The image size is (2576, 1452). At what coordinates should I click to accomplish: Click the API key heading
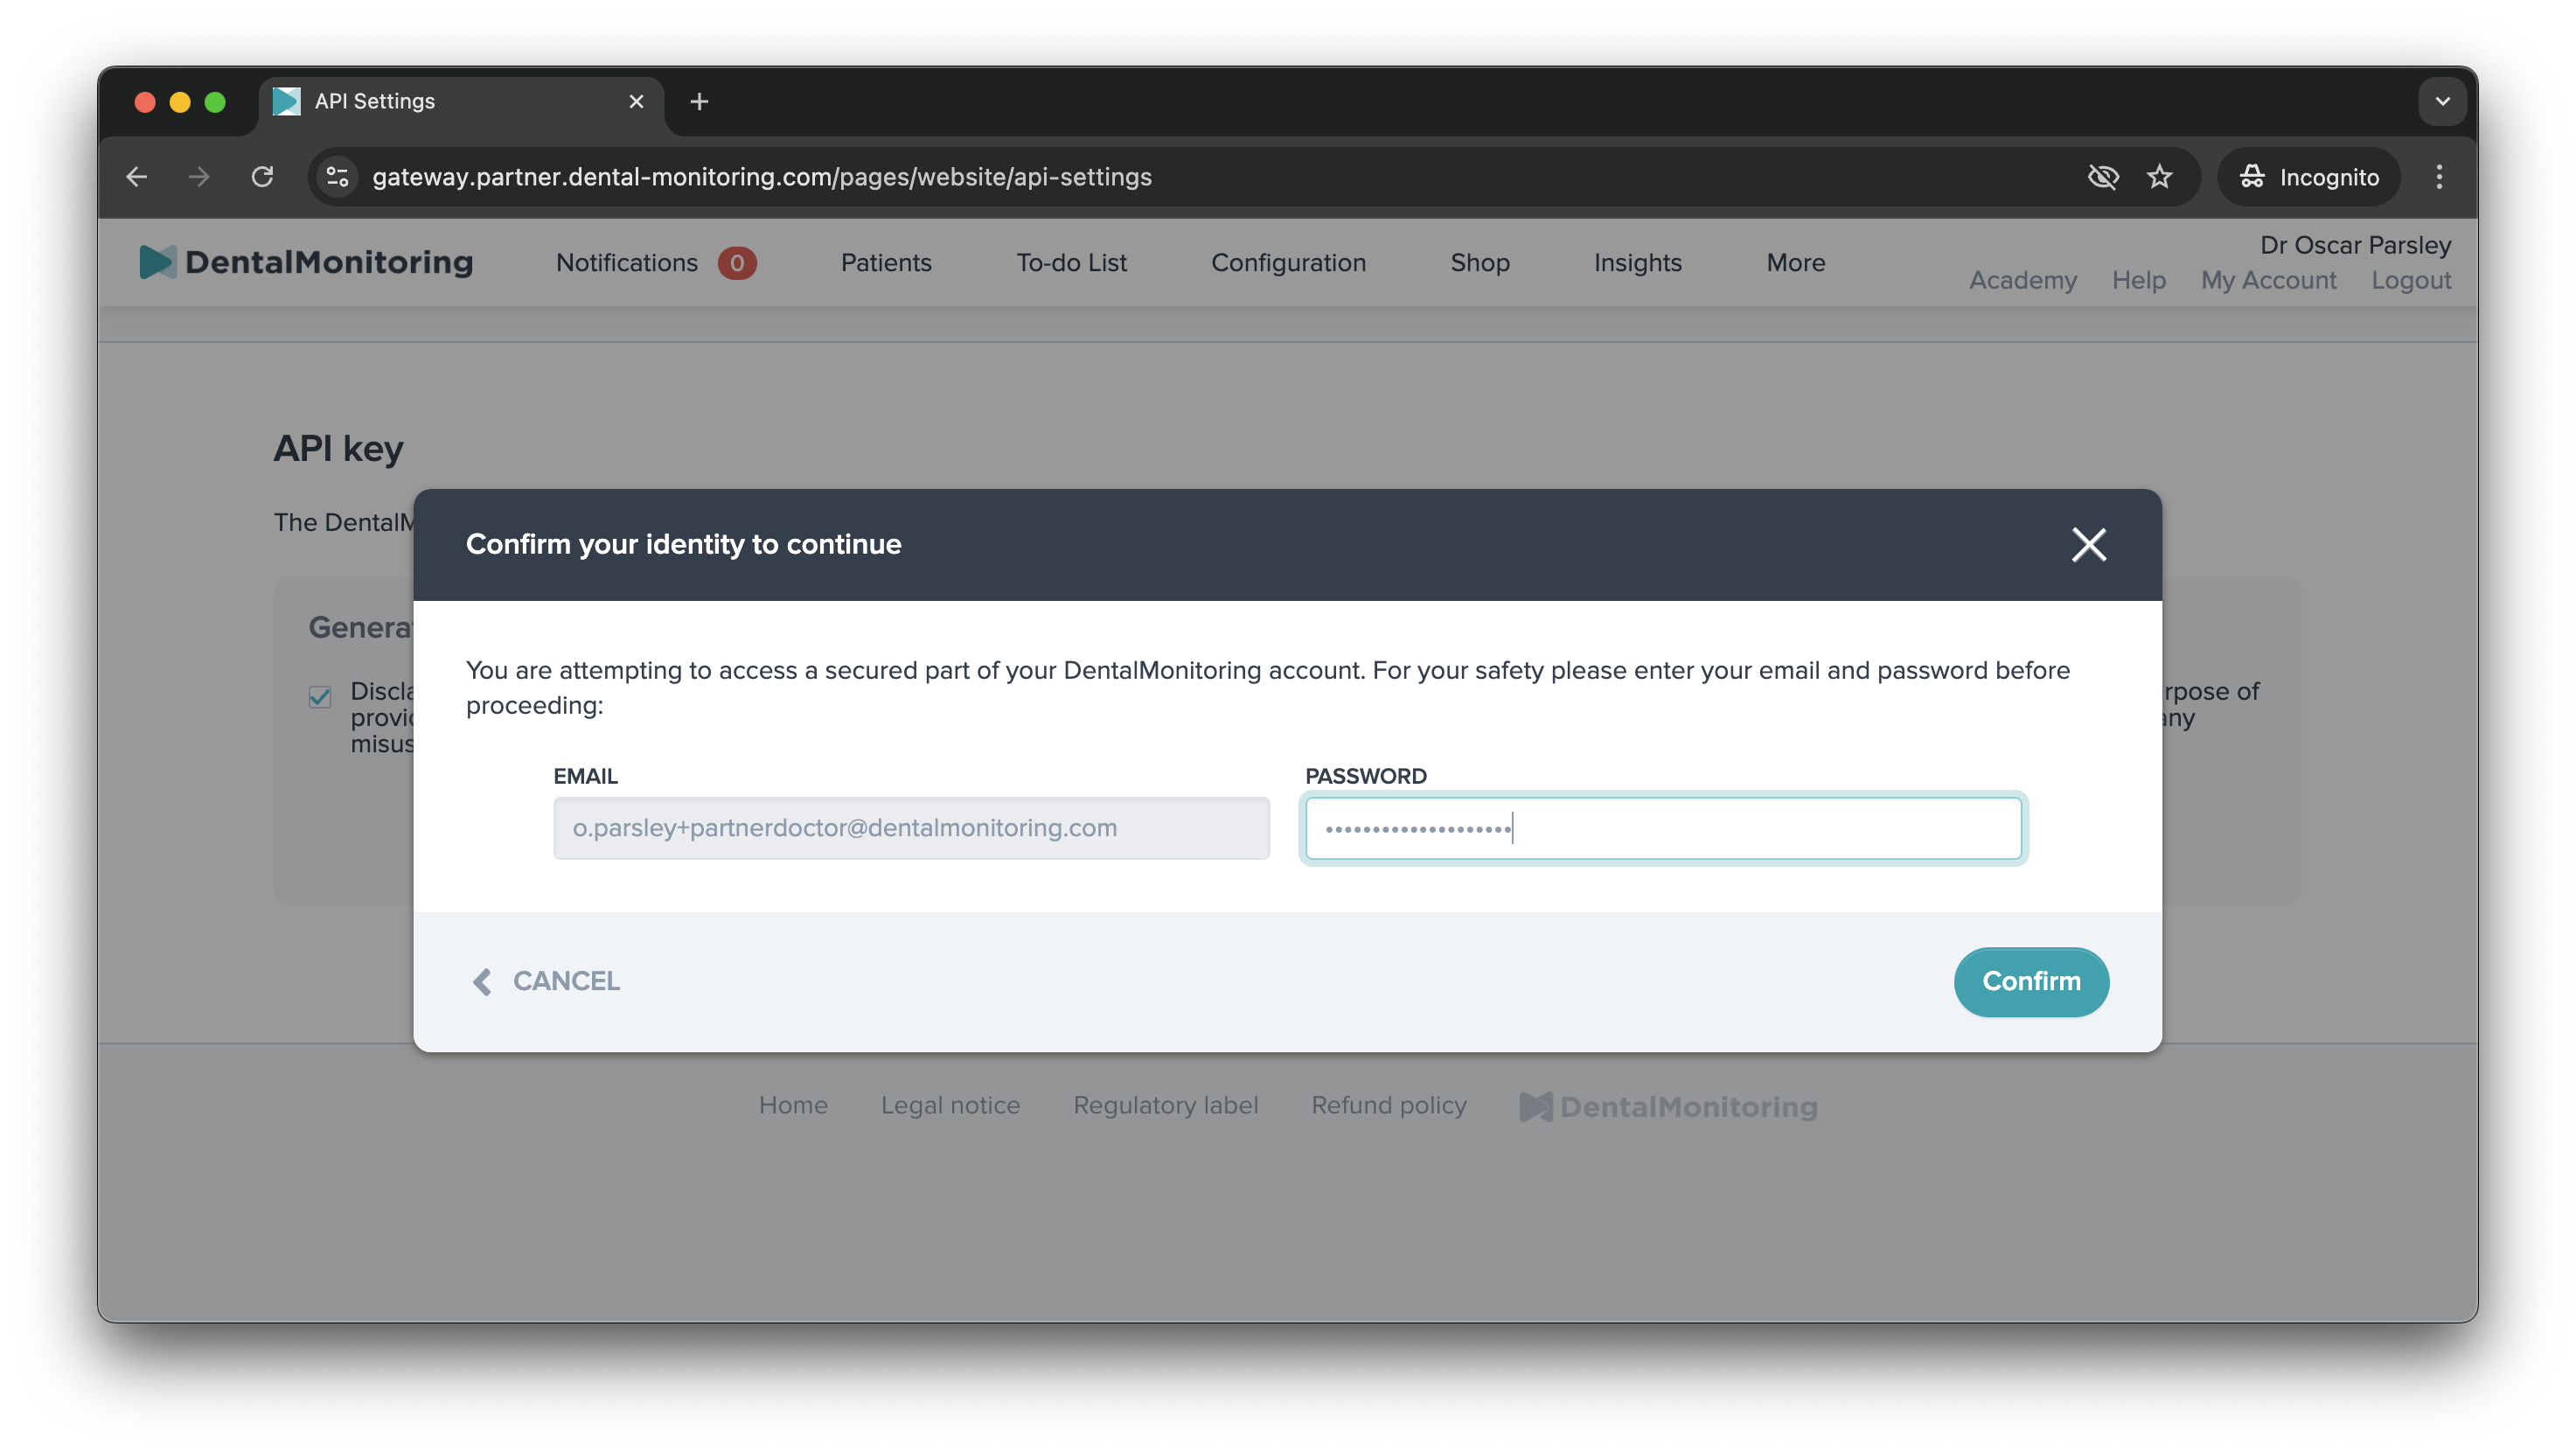click(x=338, y=449)
